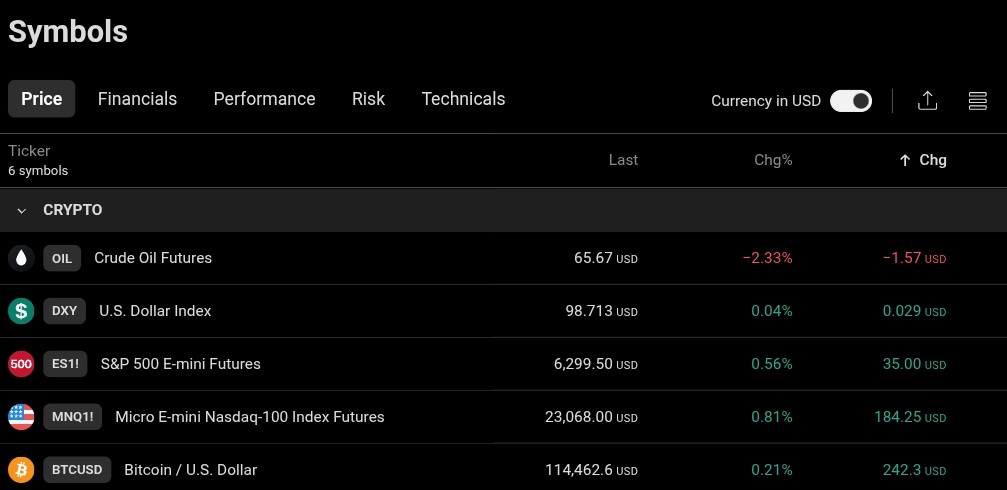Open the table view layout icon
This screenshot has height=490, width=1007.
coord(977,101)
